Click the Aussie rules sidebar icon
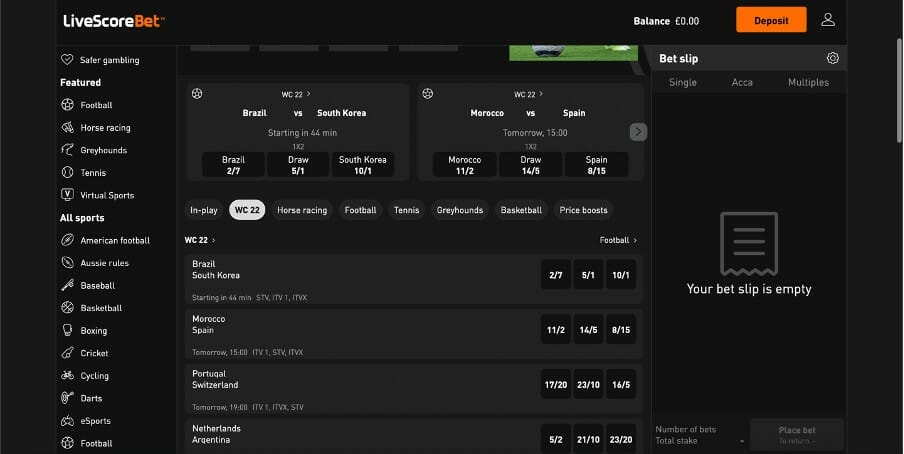The height and width of the screenshot is (454, 904). 67,262
